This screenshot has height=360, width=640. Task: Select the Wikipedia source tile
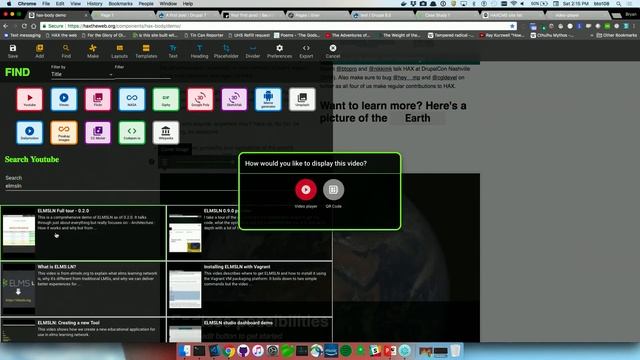click(x=166, y=132)
